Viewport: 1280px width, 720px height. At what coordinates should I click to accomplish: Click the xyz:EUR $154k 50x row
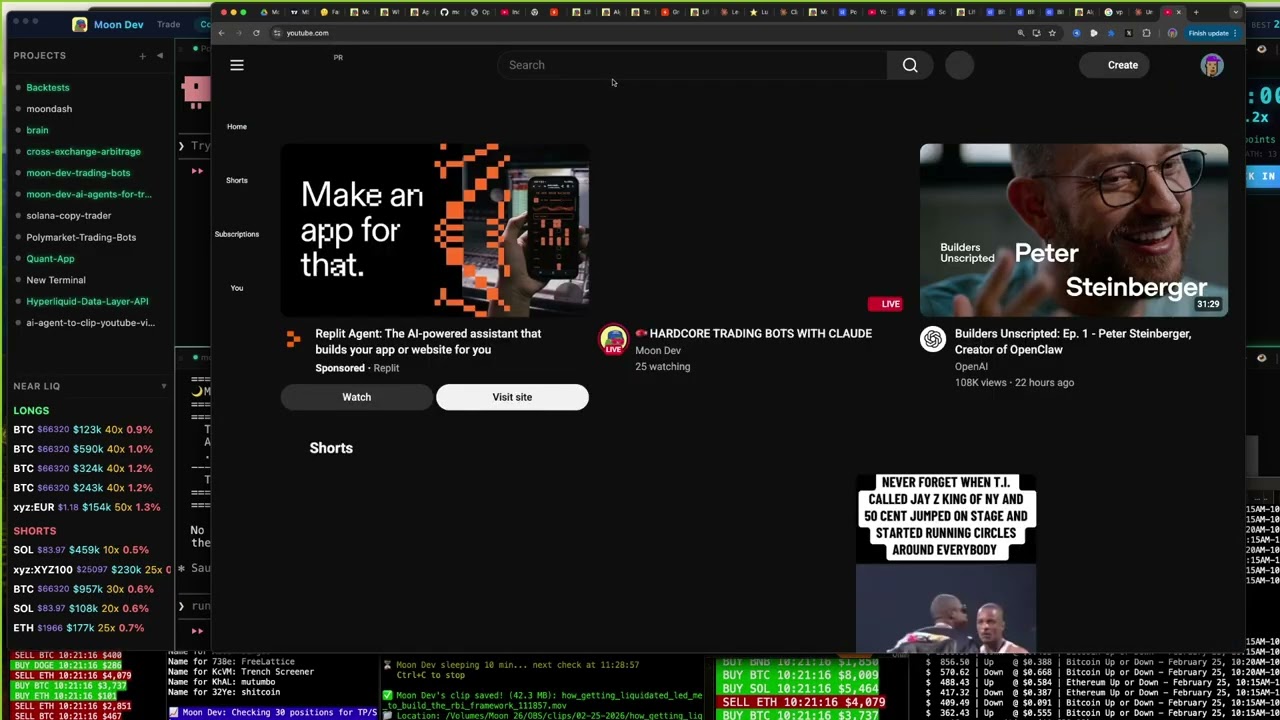[86, 507]
